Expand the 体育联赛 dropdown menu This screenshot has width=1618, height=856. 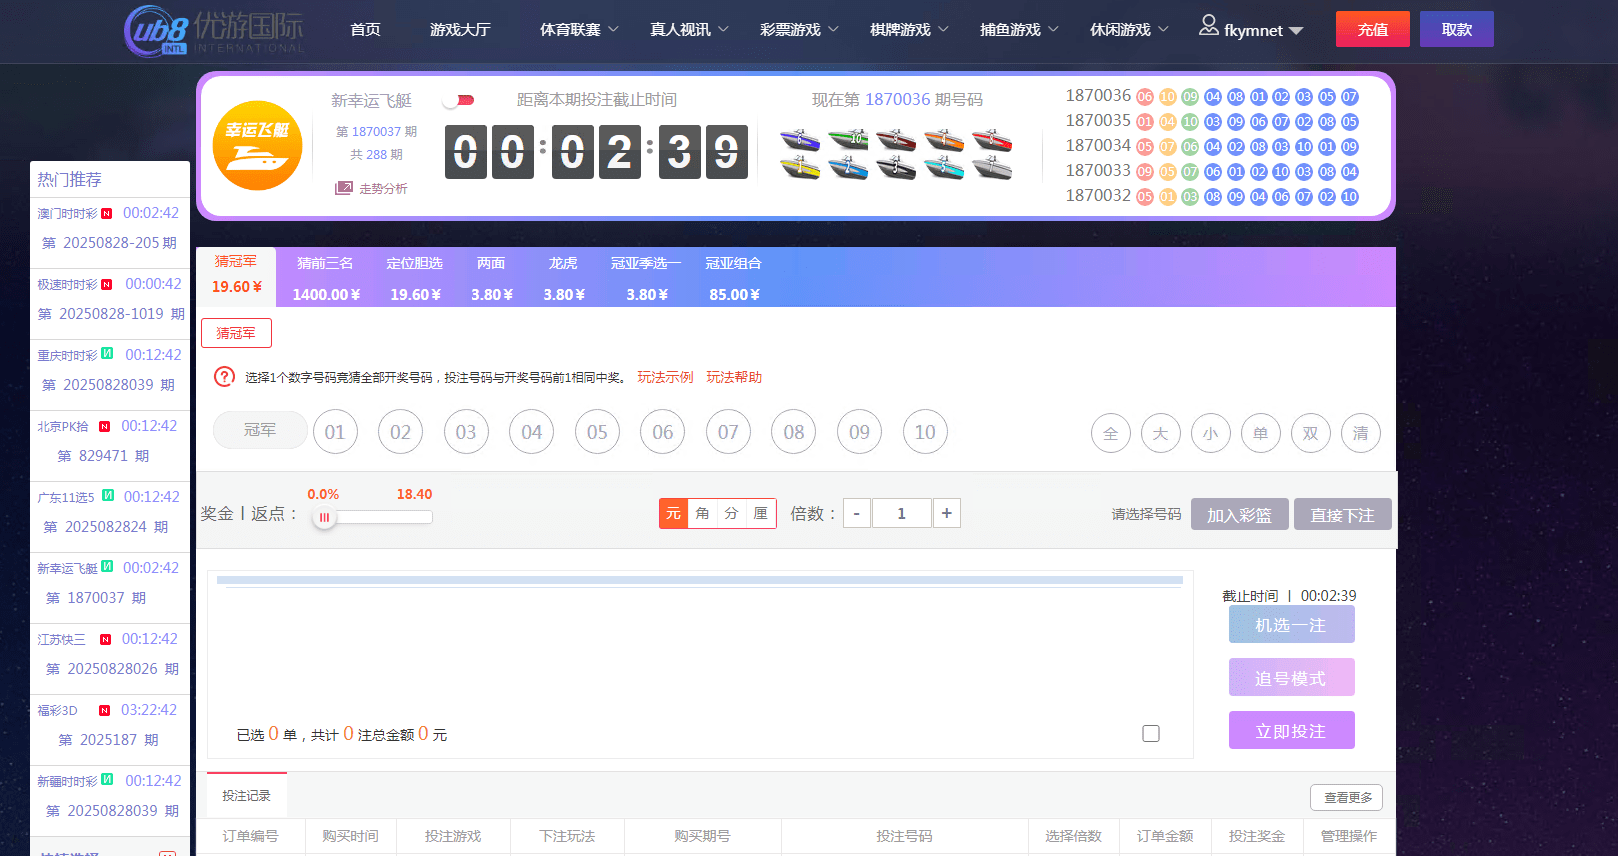tap(579, 30)
